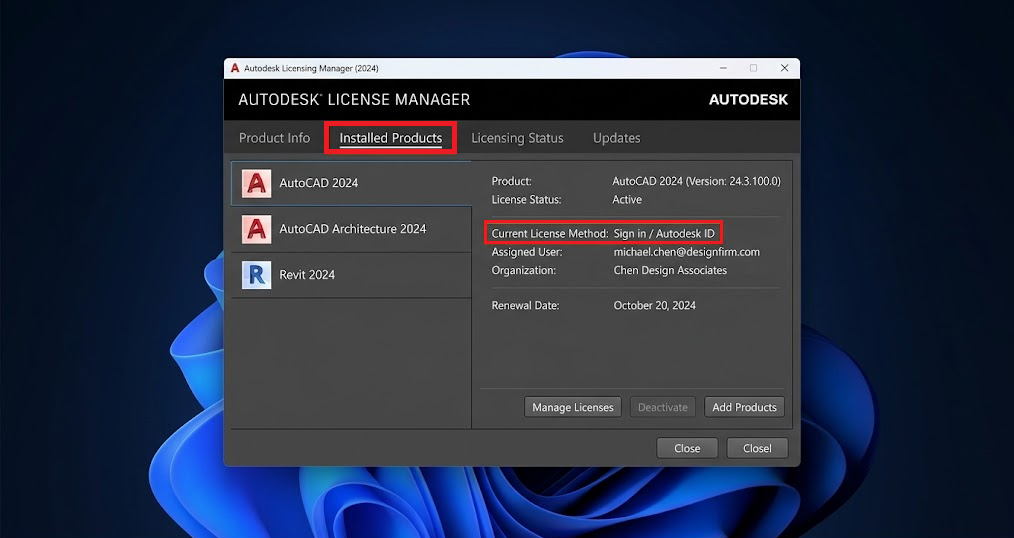The width and height of the screenshot is (1014, 538).
Task: Click the Autodesk Licensing Manager (2024) window title
Action: coord(311,68)
